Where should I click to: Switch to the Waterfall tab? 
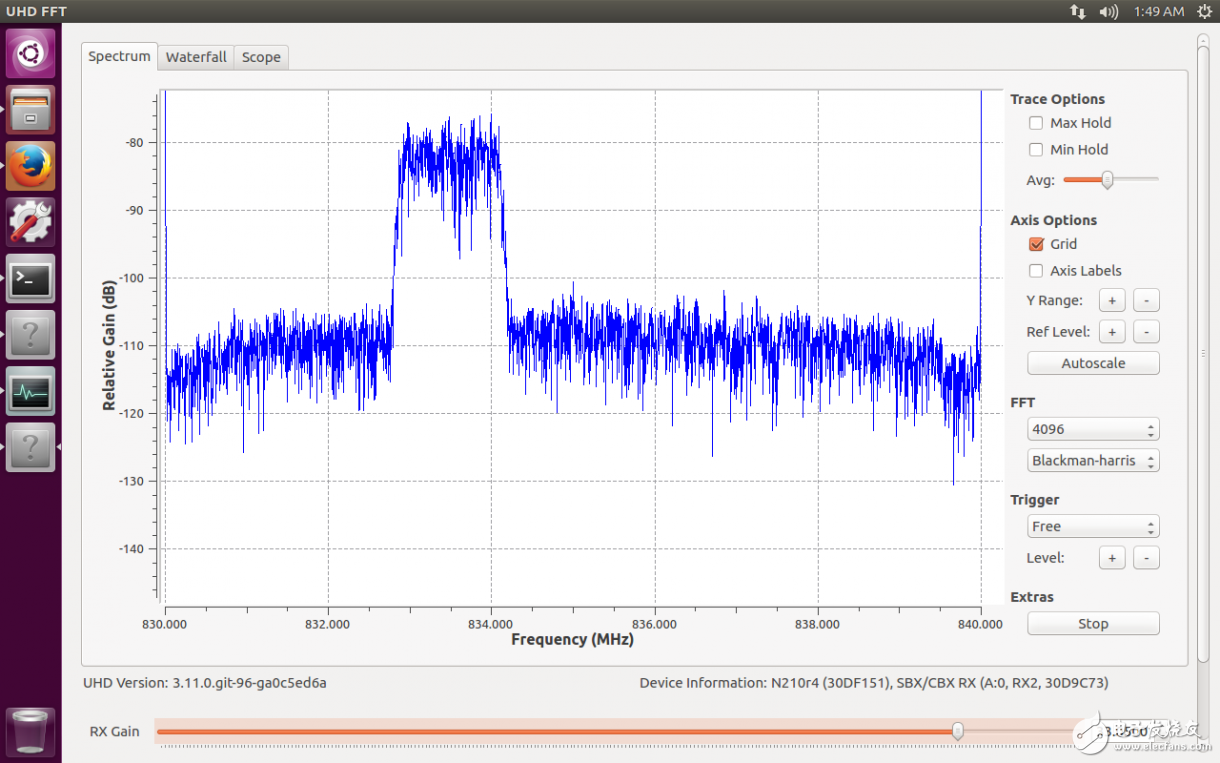point(196,57)
